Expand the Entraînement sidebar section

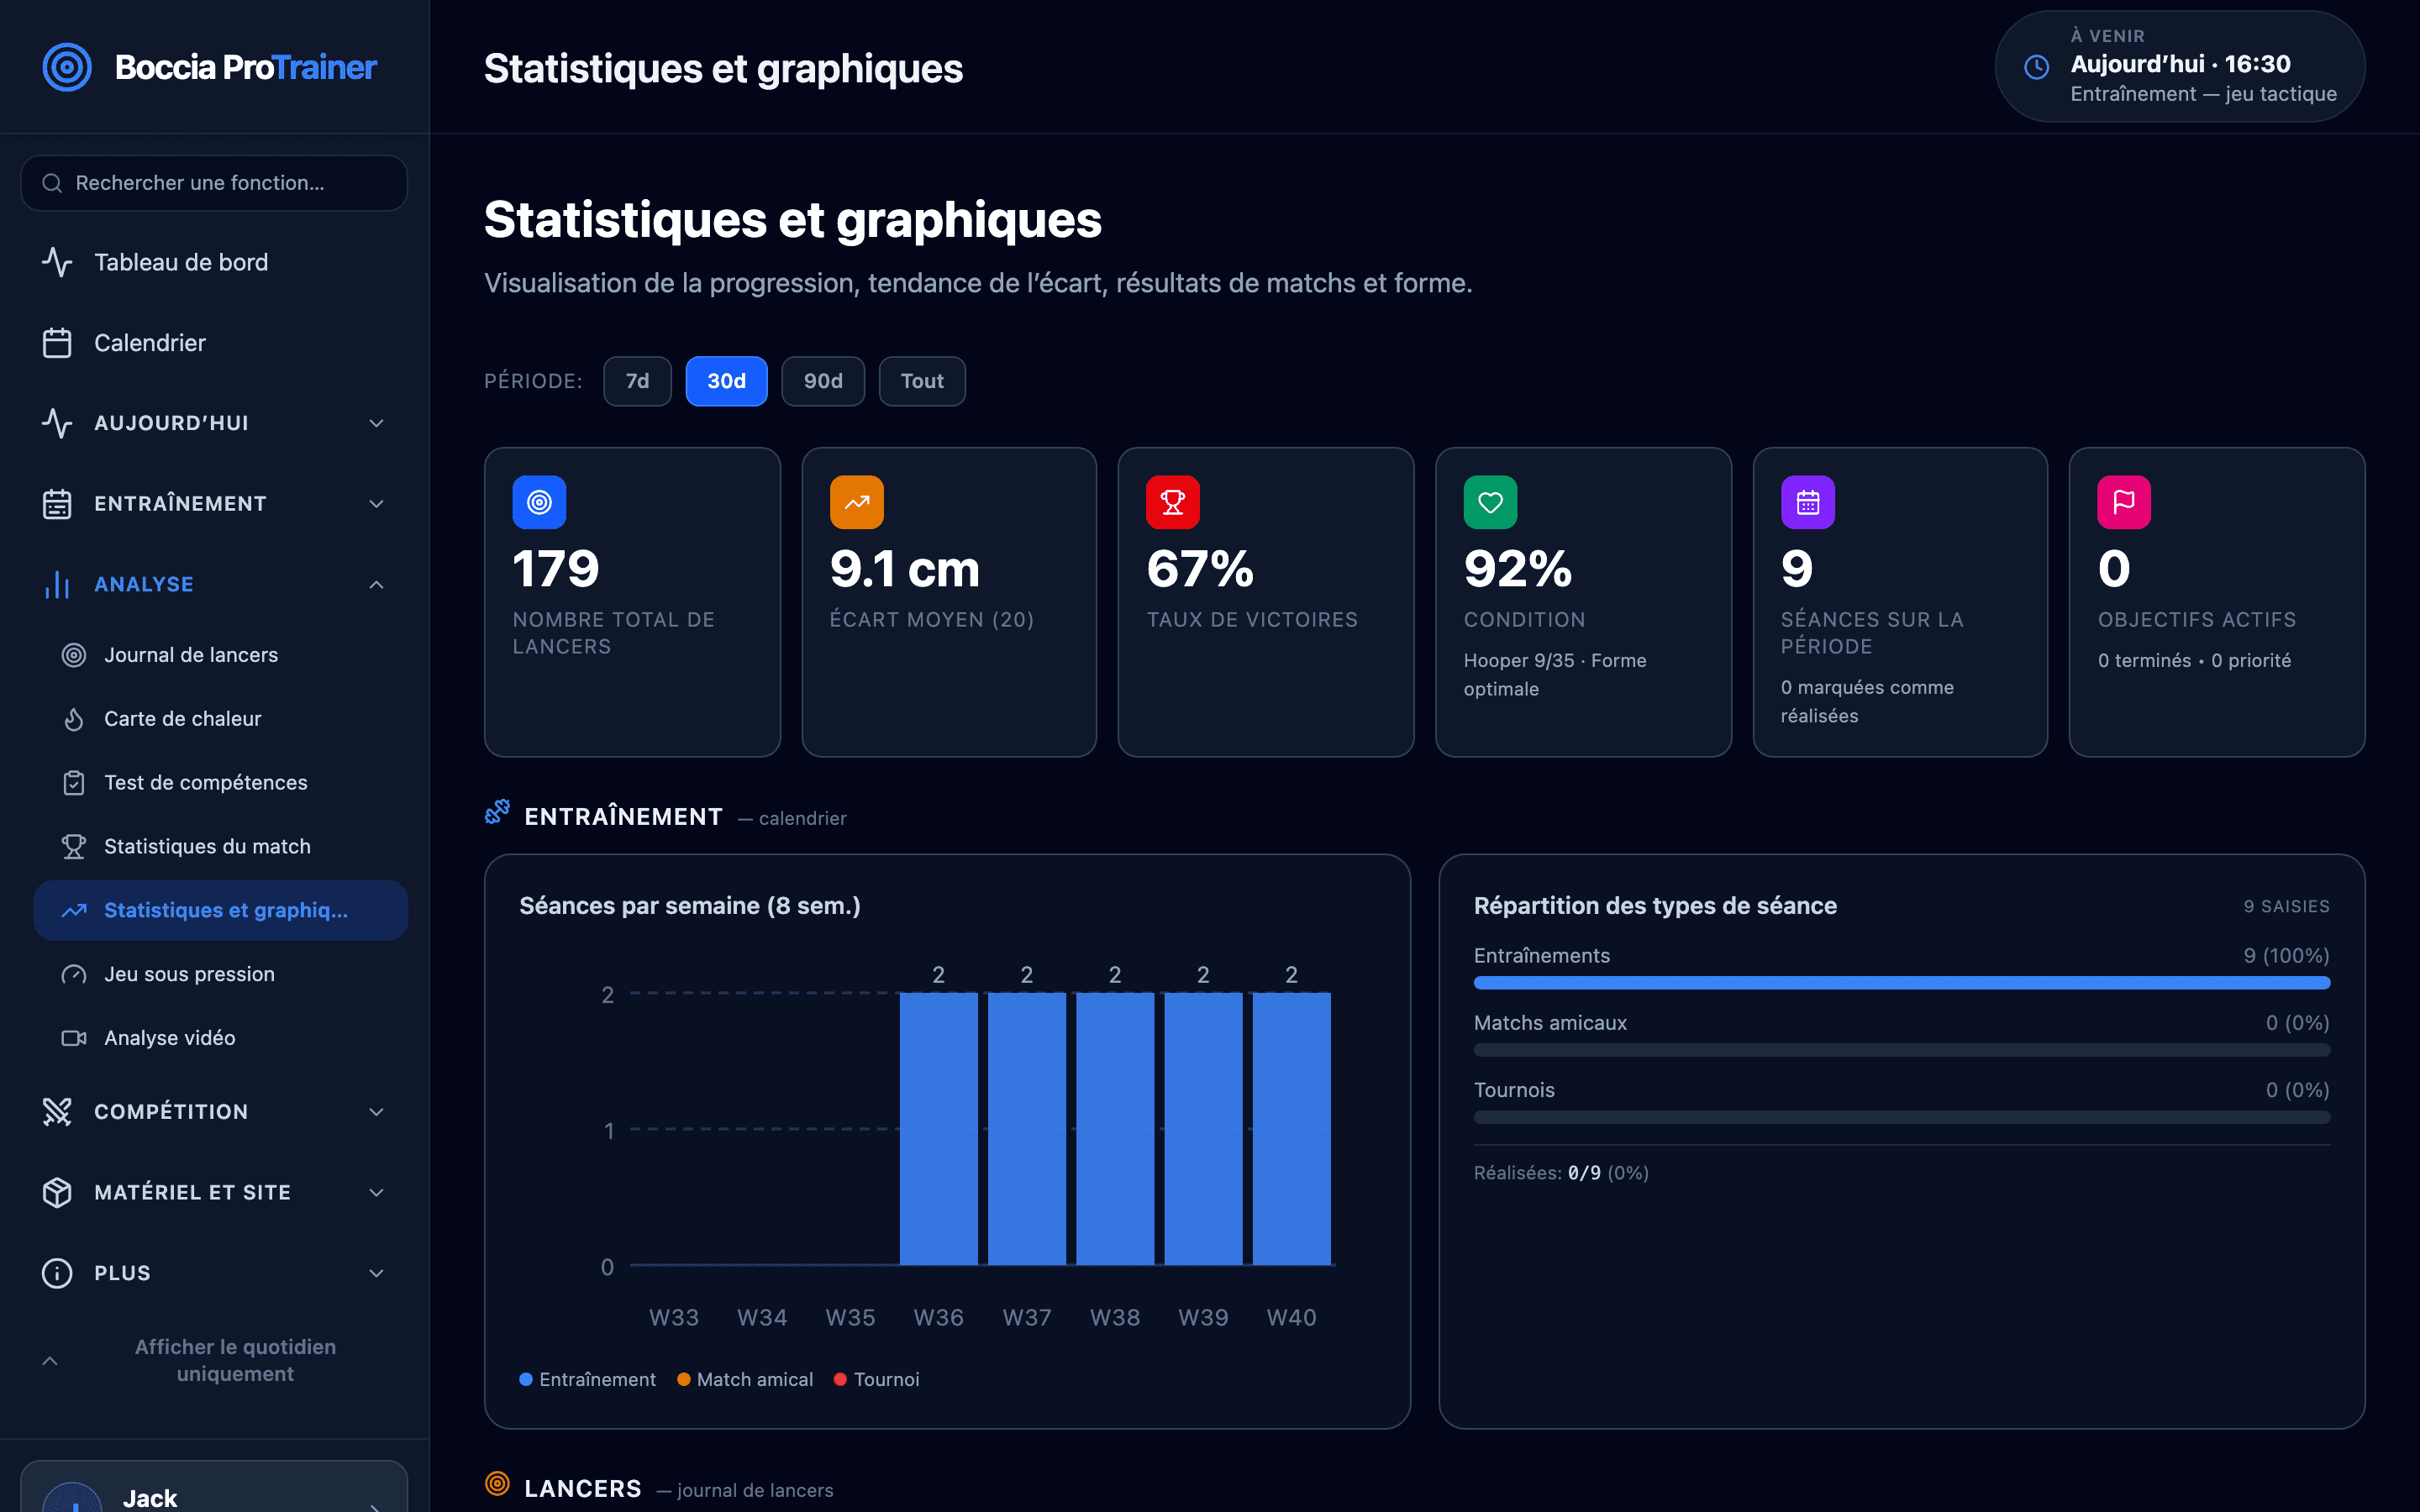[x=214, y=504]
